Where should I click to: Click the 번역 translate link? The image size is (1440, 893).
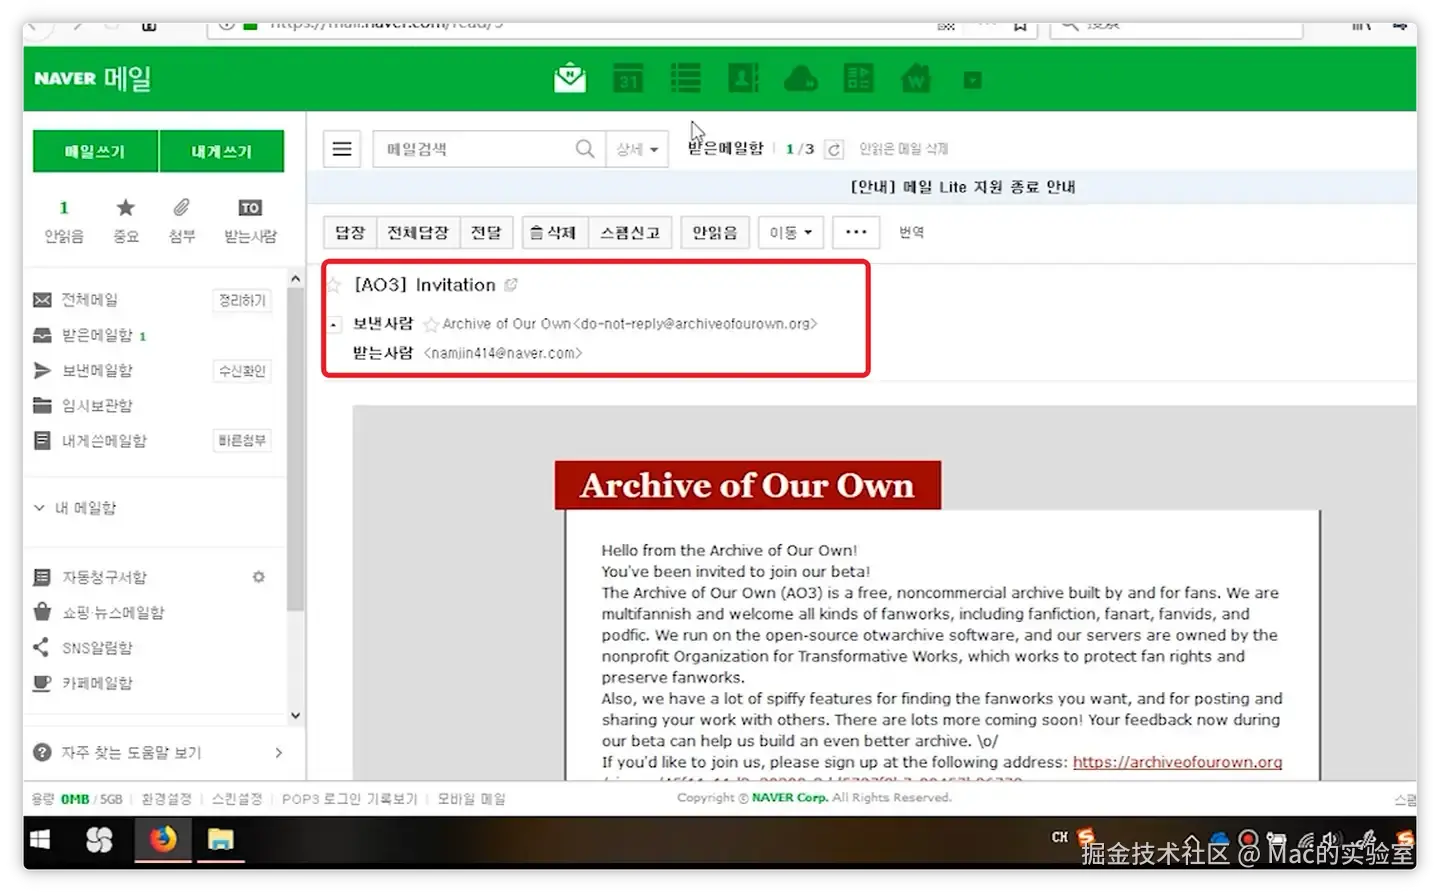click(911, 232)
